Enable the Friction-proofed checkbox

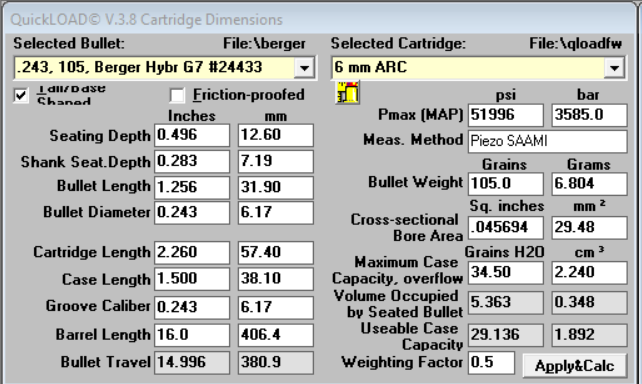pyautogui.click(x=177, y=95)
